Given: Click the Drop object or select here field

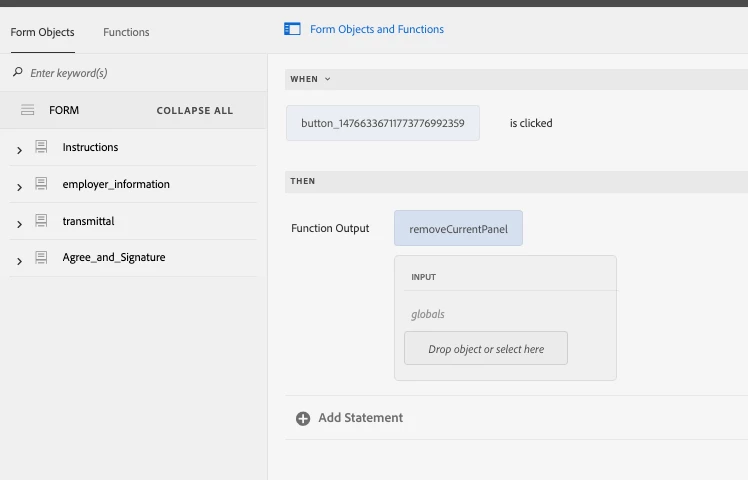Looking at the screenshot, I should (x=486, y=349).
